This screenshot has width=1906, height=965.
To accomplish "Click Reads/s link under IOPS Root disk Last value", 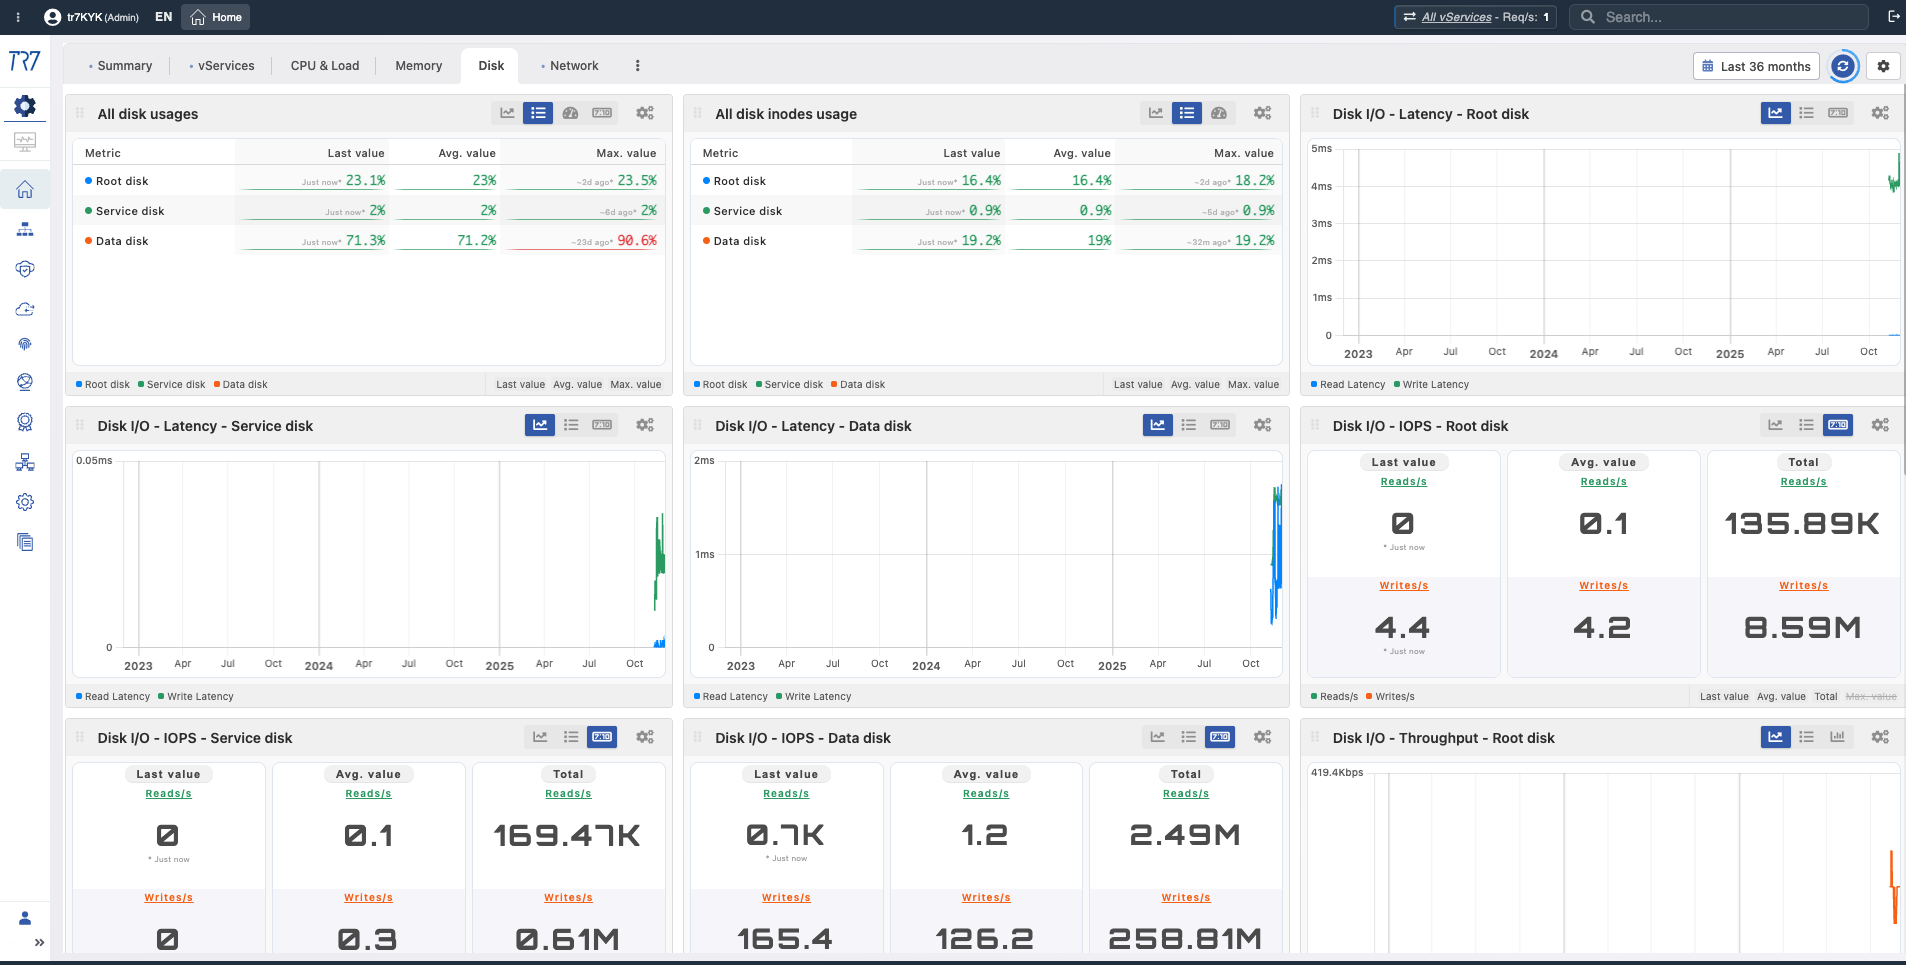I will 1404,482.
